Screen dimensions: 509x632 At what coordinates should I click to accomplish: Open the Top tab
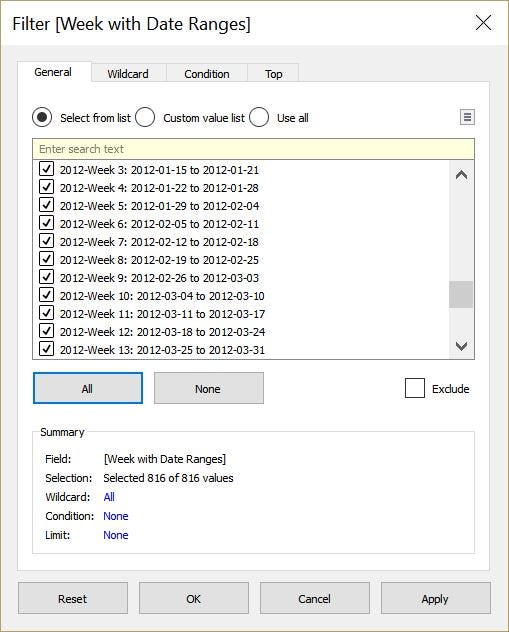point(274,74)
